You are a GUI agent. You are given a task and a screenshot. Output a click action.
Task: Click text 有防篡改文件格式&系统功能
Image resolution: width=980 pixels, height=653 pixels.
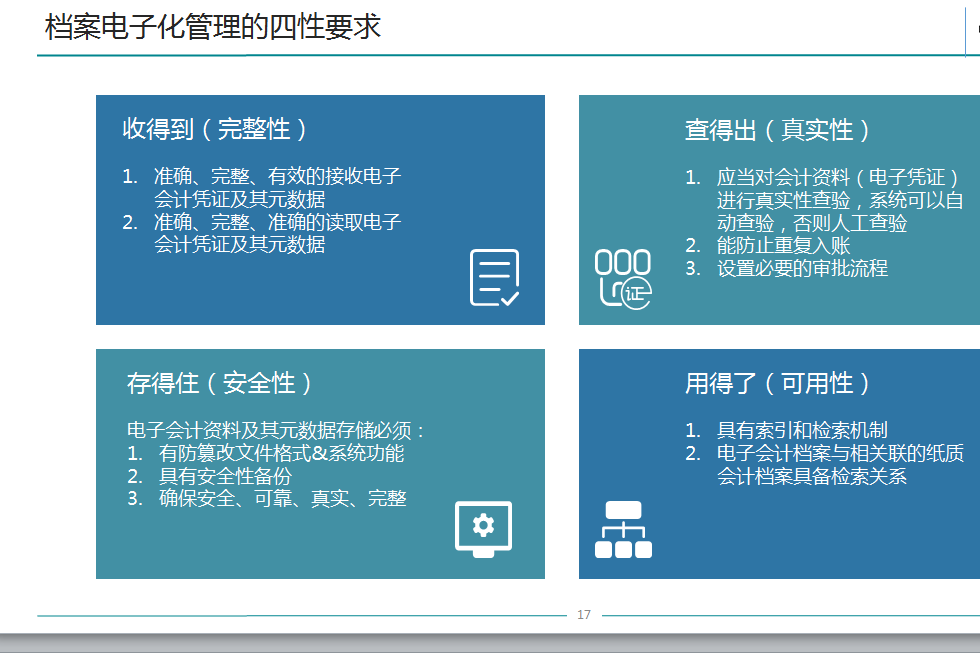281,453
